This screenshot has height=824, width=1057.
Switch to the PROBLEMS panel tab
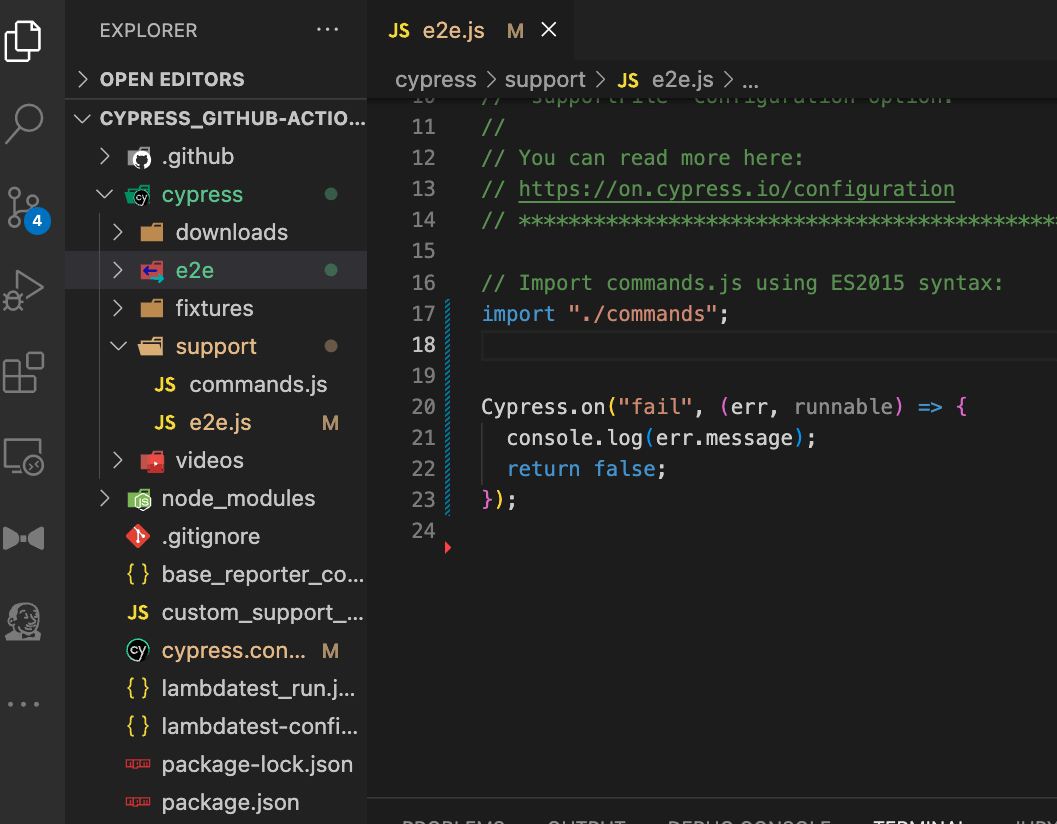[453, 820]
